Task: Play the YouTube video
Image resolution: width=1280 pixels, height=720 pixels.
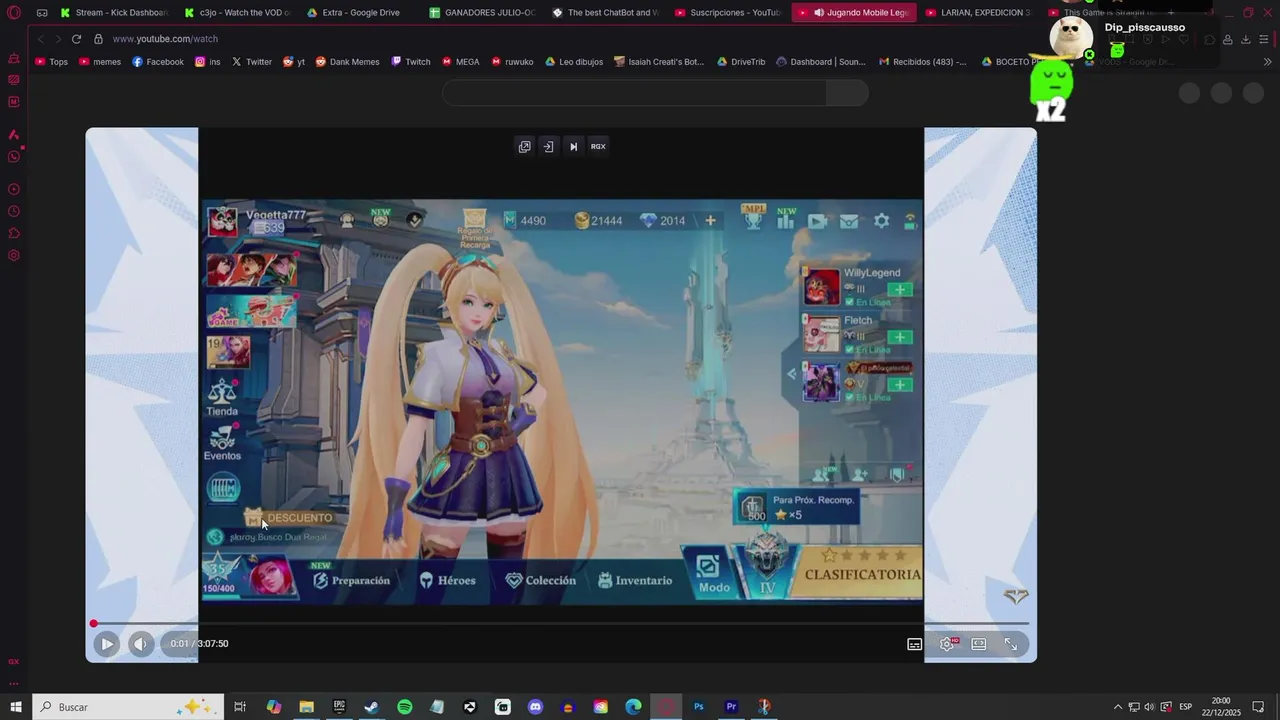Action: (107, 644)
